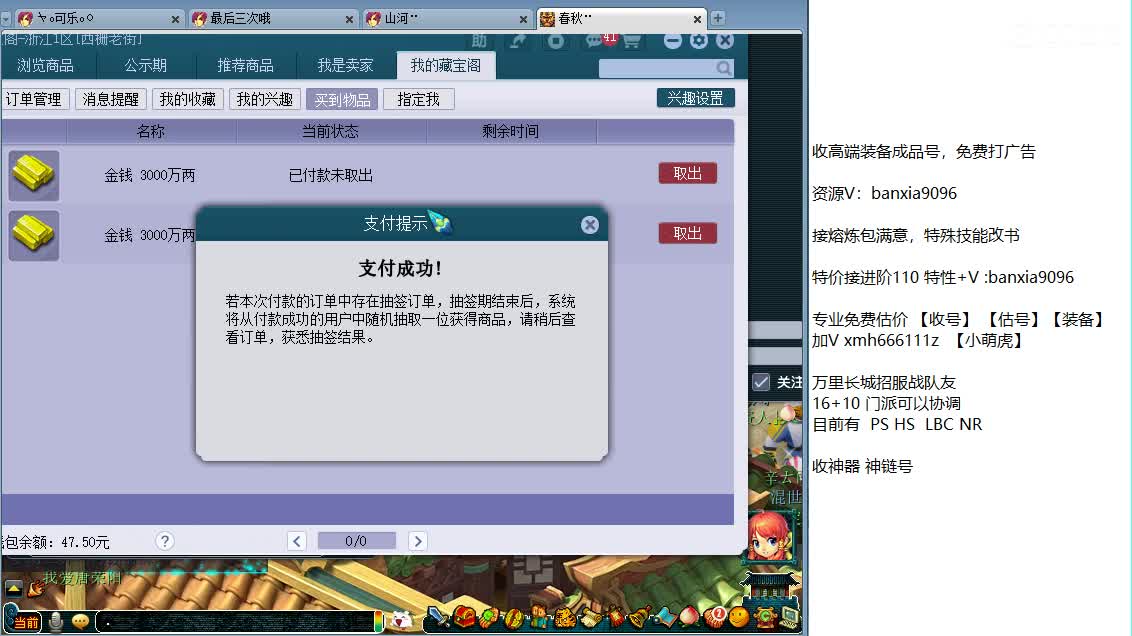Click the question mark help icon near balance

click(x=165, y=541)
